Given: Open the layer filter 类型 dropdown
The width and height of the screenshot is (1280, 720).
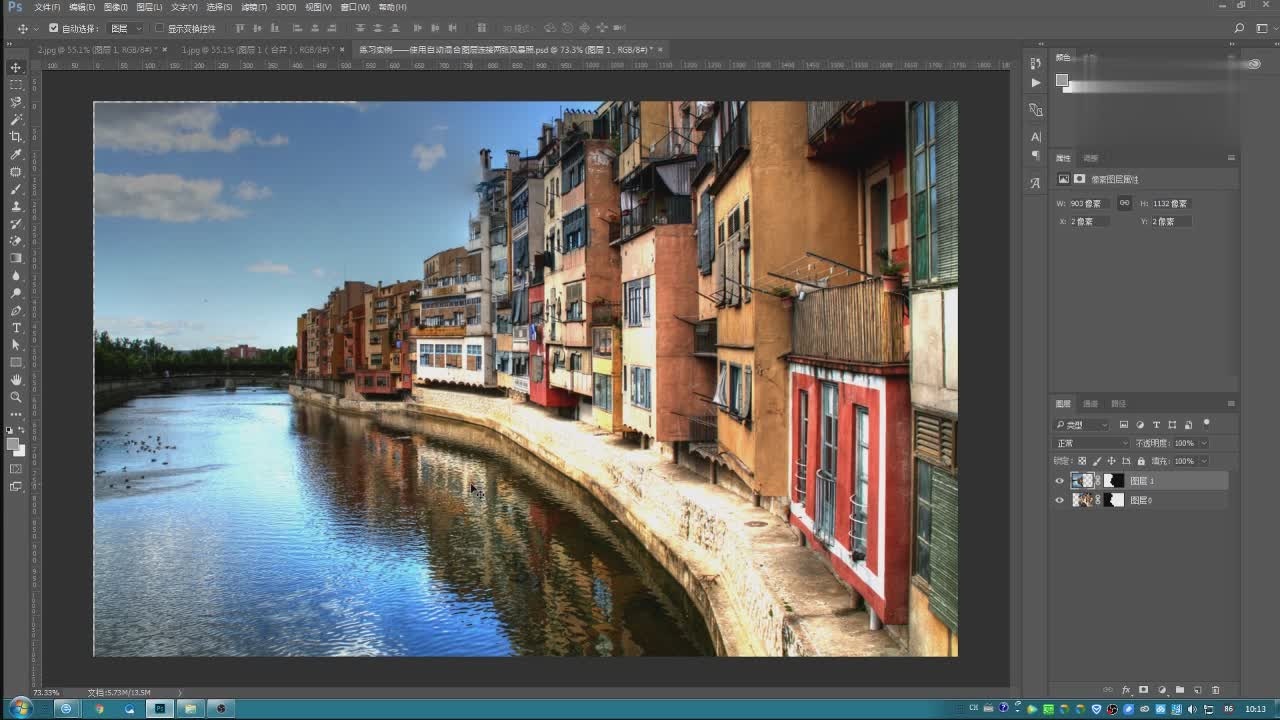Looking at the screenshot, I should point(1083,425).
